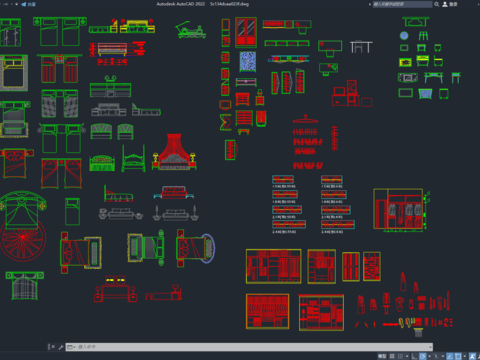This screenshot has width=480, height=360.
Task: Expand the search box arrow at left of field
Action: pos(370,4)
